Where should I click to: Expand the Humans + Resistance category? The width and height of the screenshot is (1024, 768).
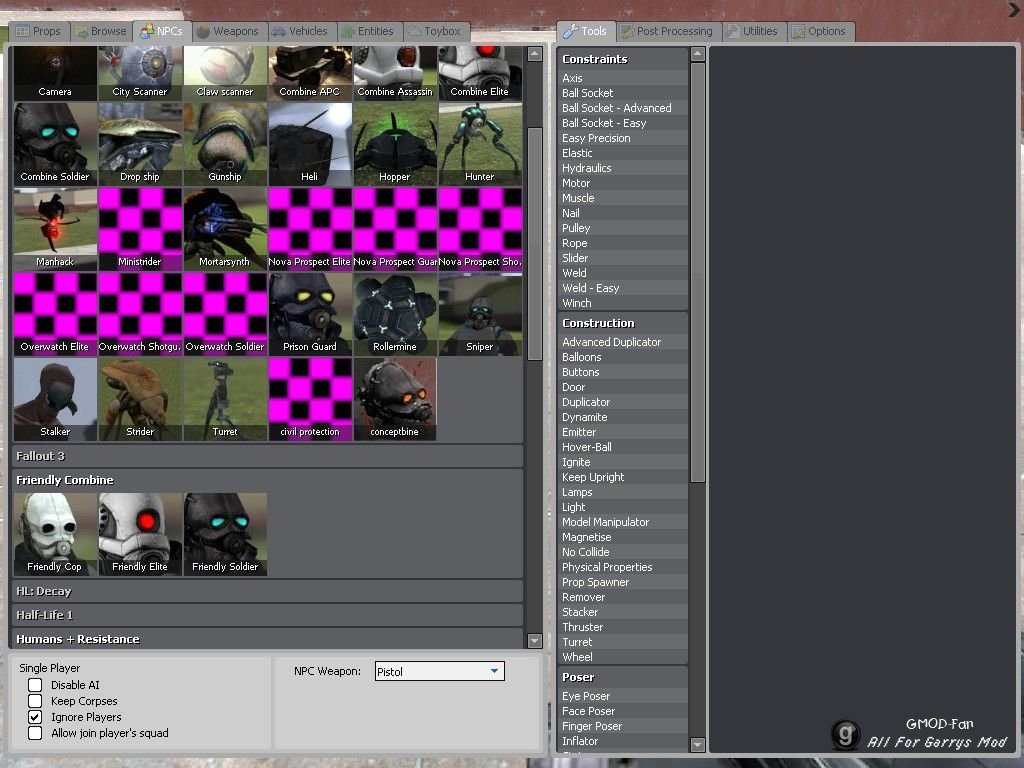[268, 639]
